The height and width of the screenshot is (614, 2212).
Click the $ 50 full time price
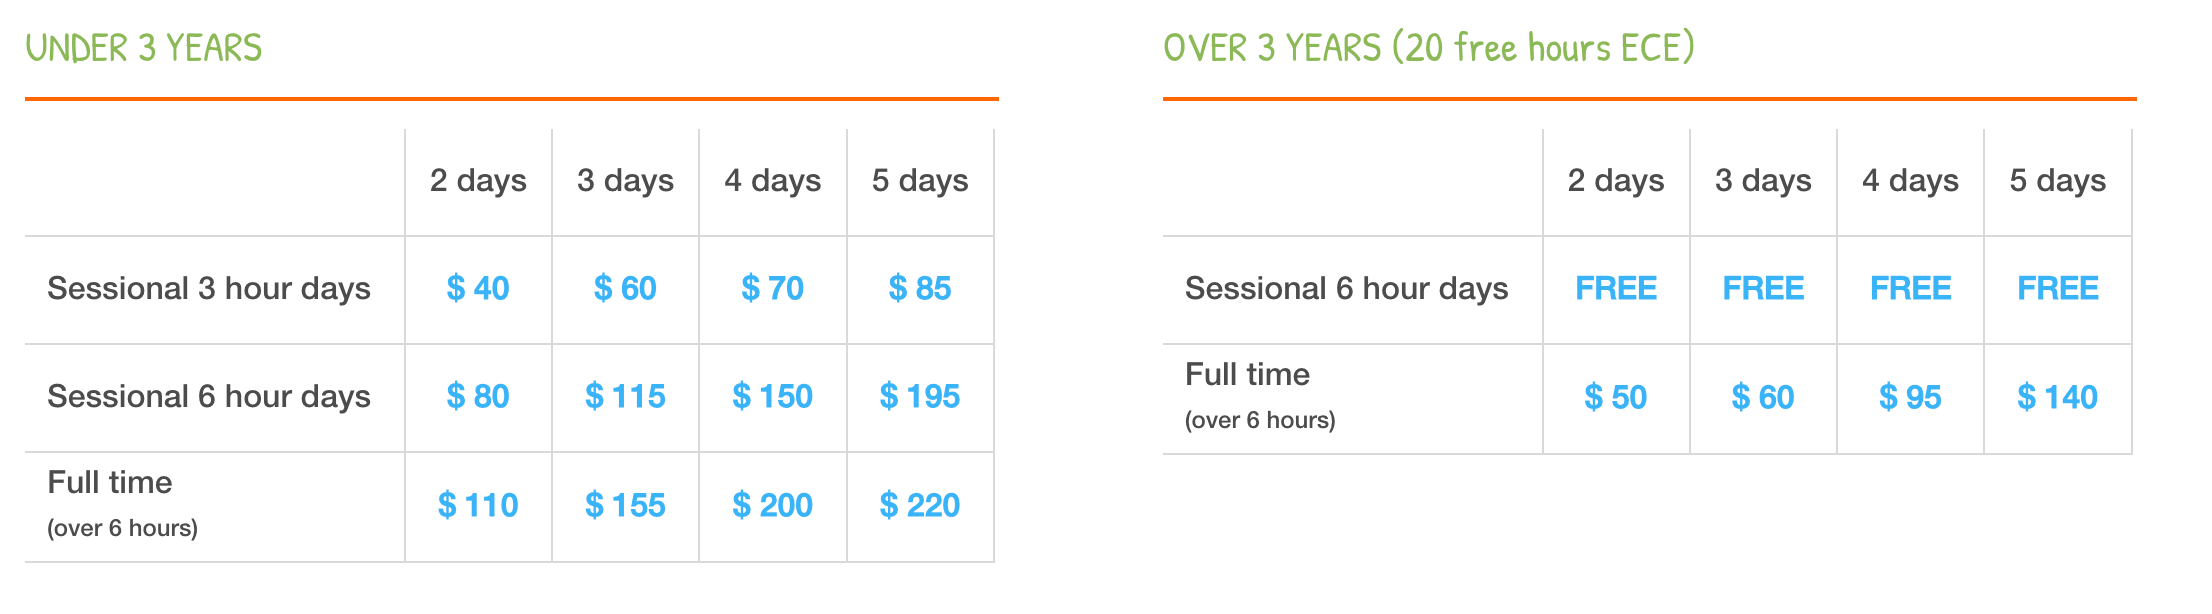tap(1616, 398)
